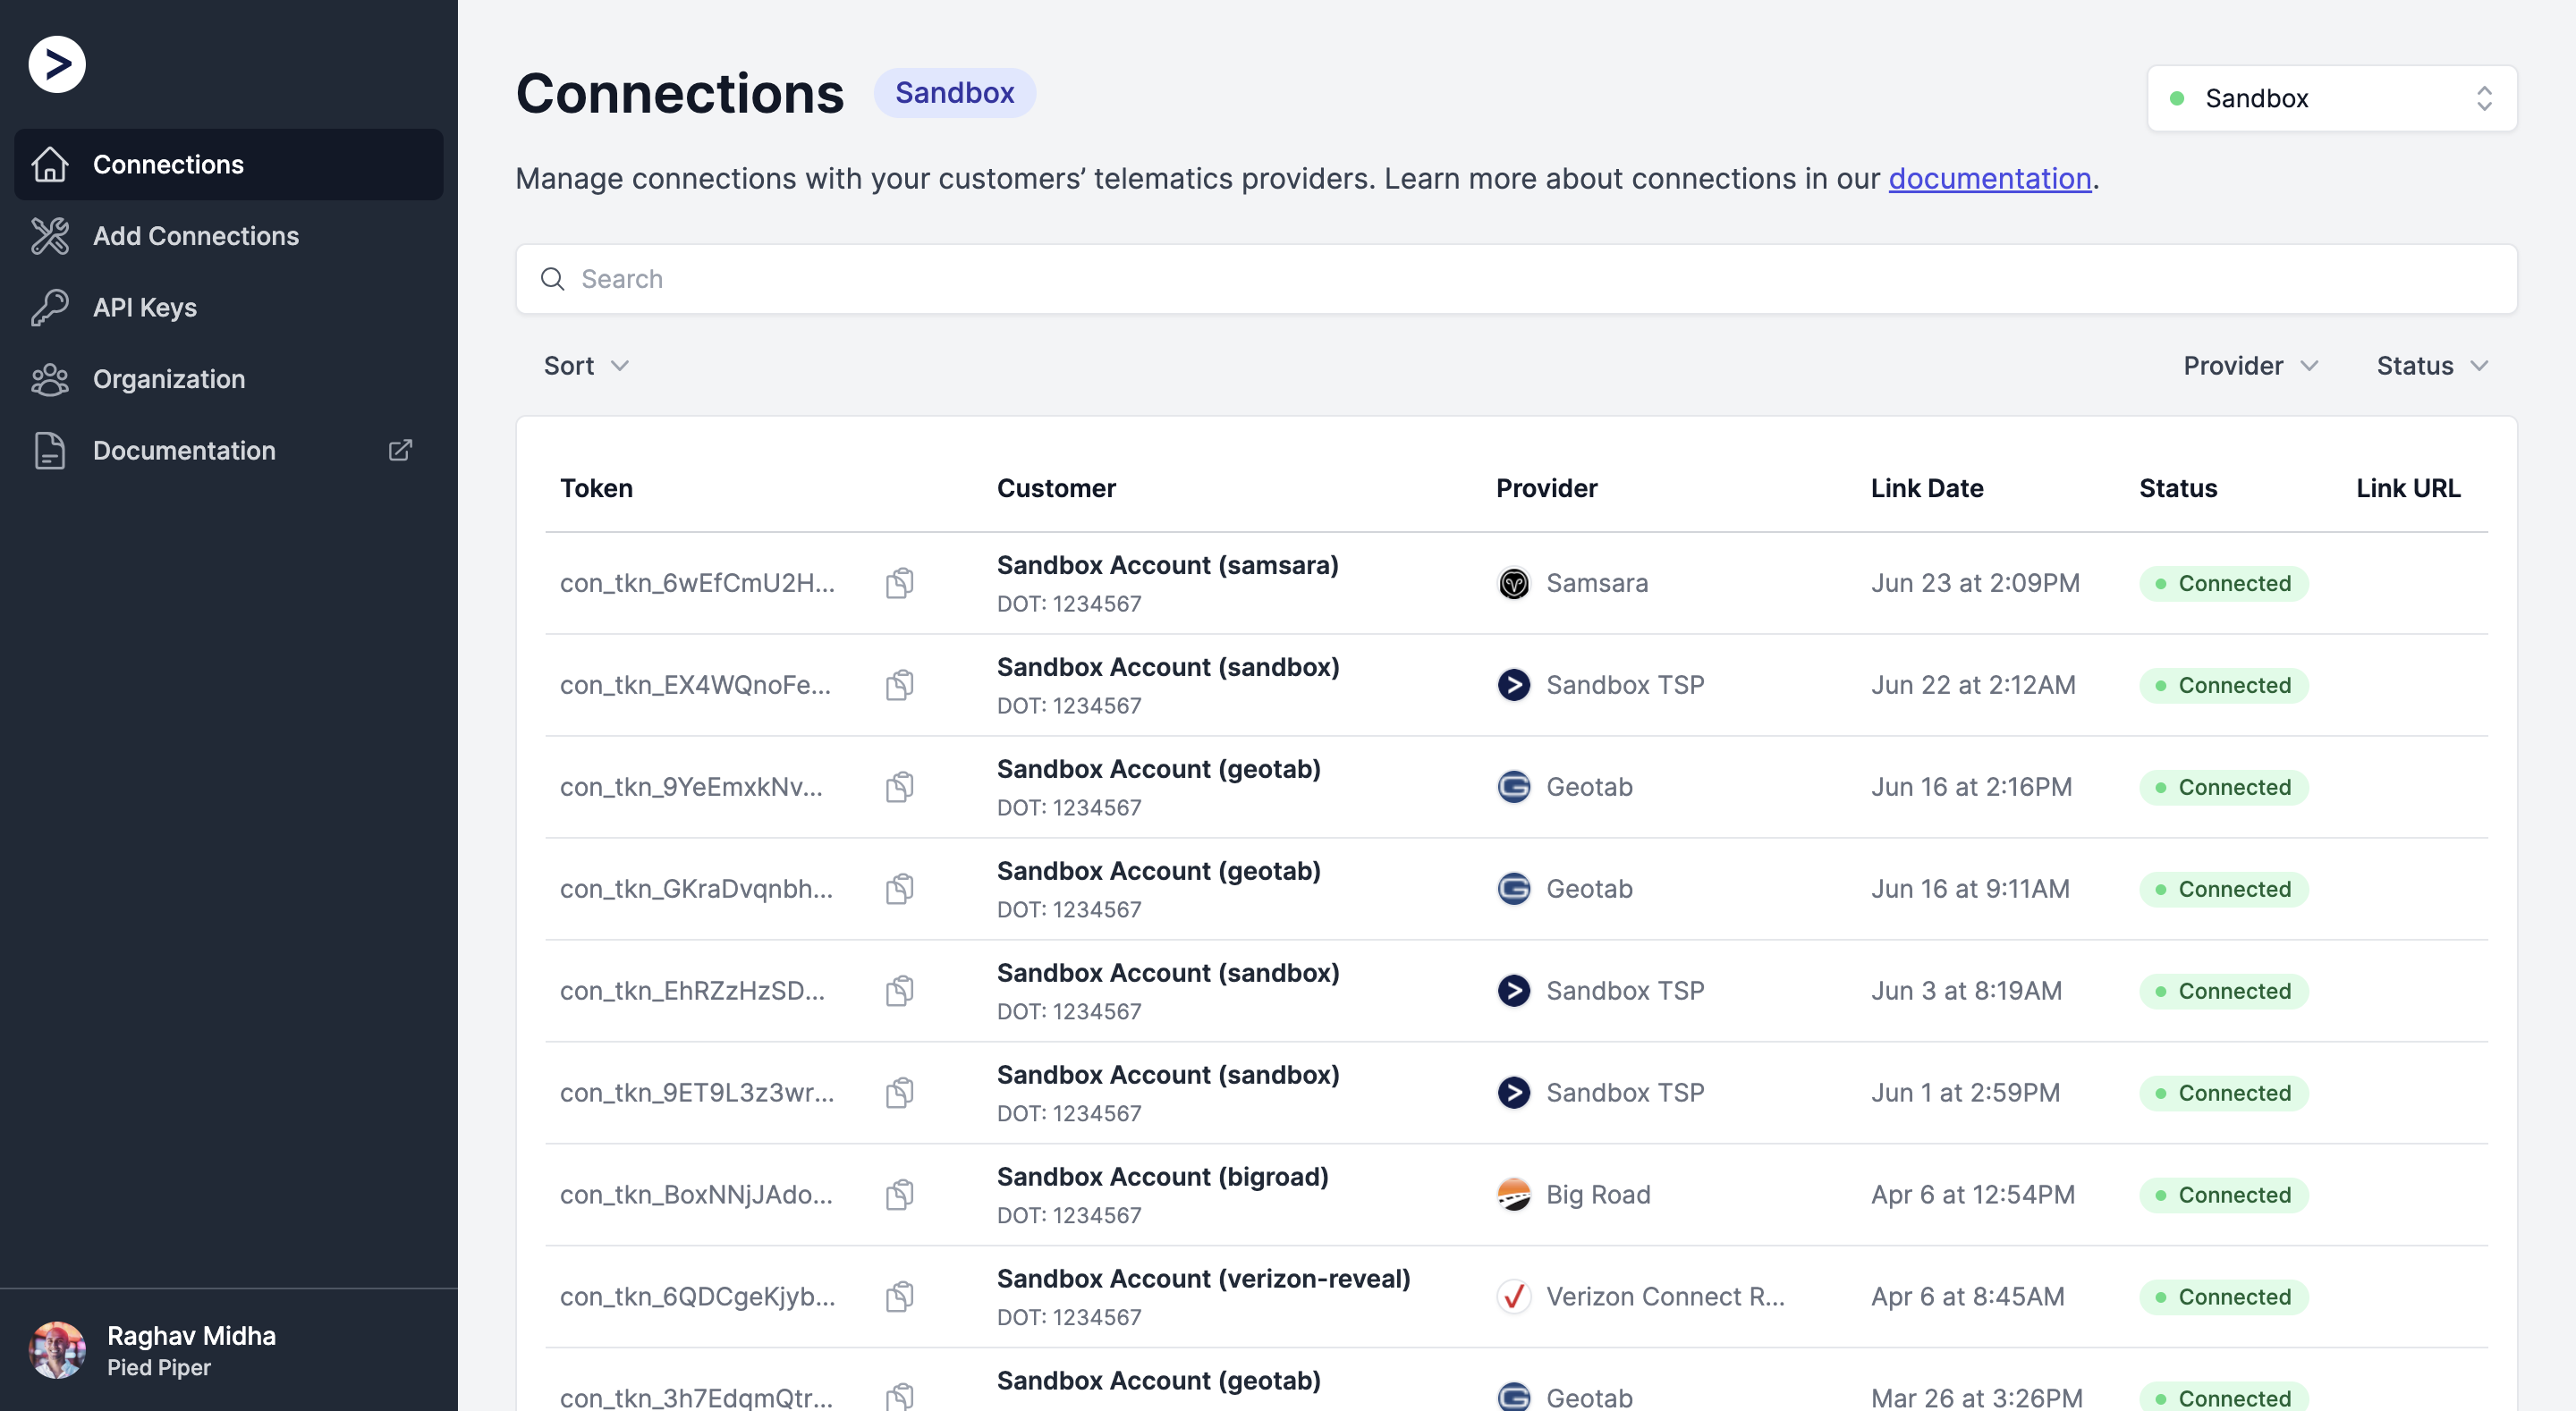Click the Samsara provider logo icon
The height and width of the screenshot is (1411, 2576).
(x=1513, y=583)
